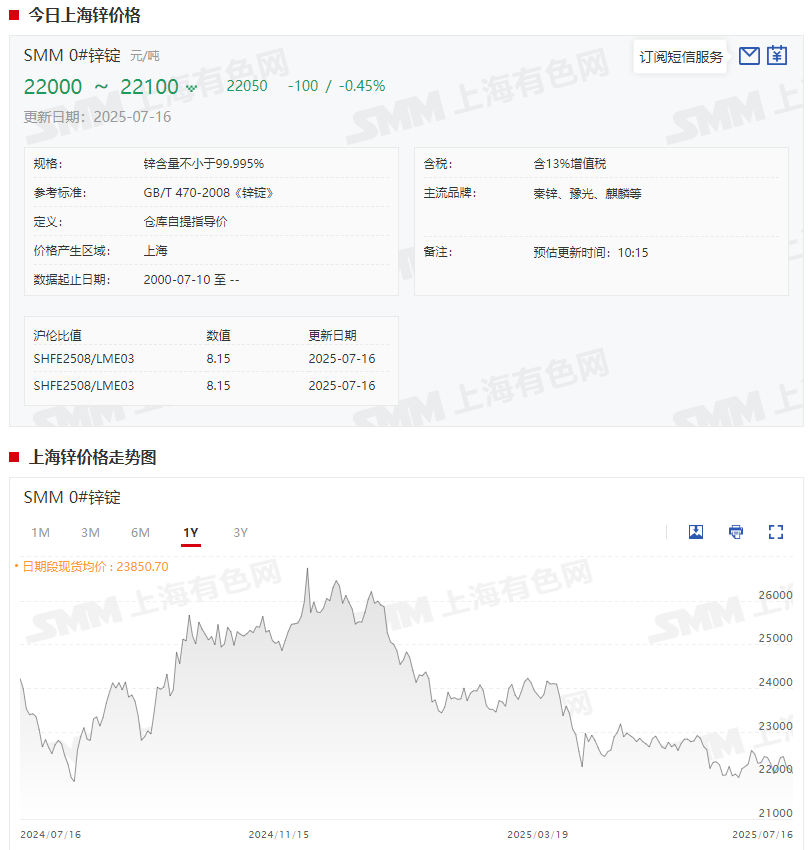Click definition value 仓库自提指导价
The image size is (809, 850).
[x=185, y=222]
